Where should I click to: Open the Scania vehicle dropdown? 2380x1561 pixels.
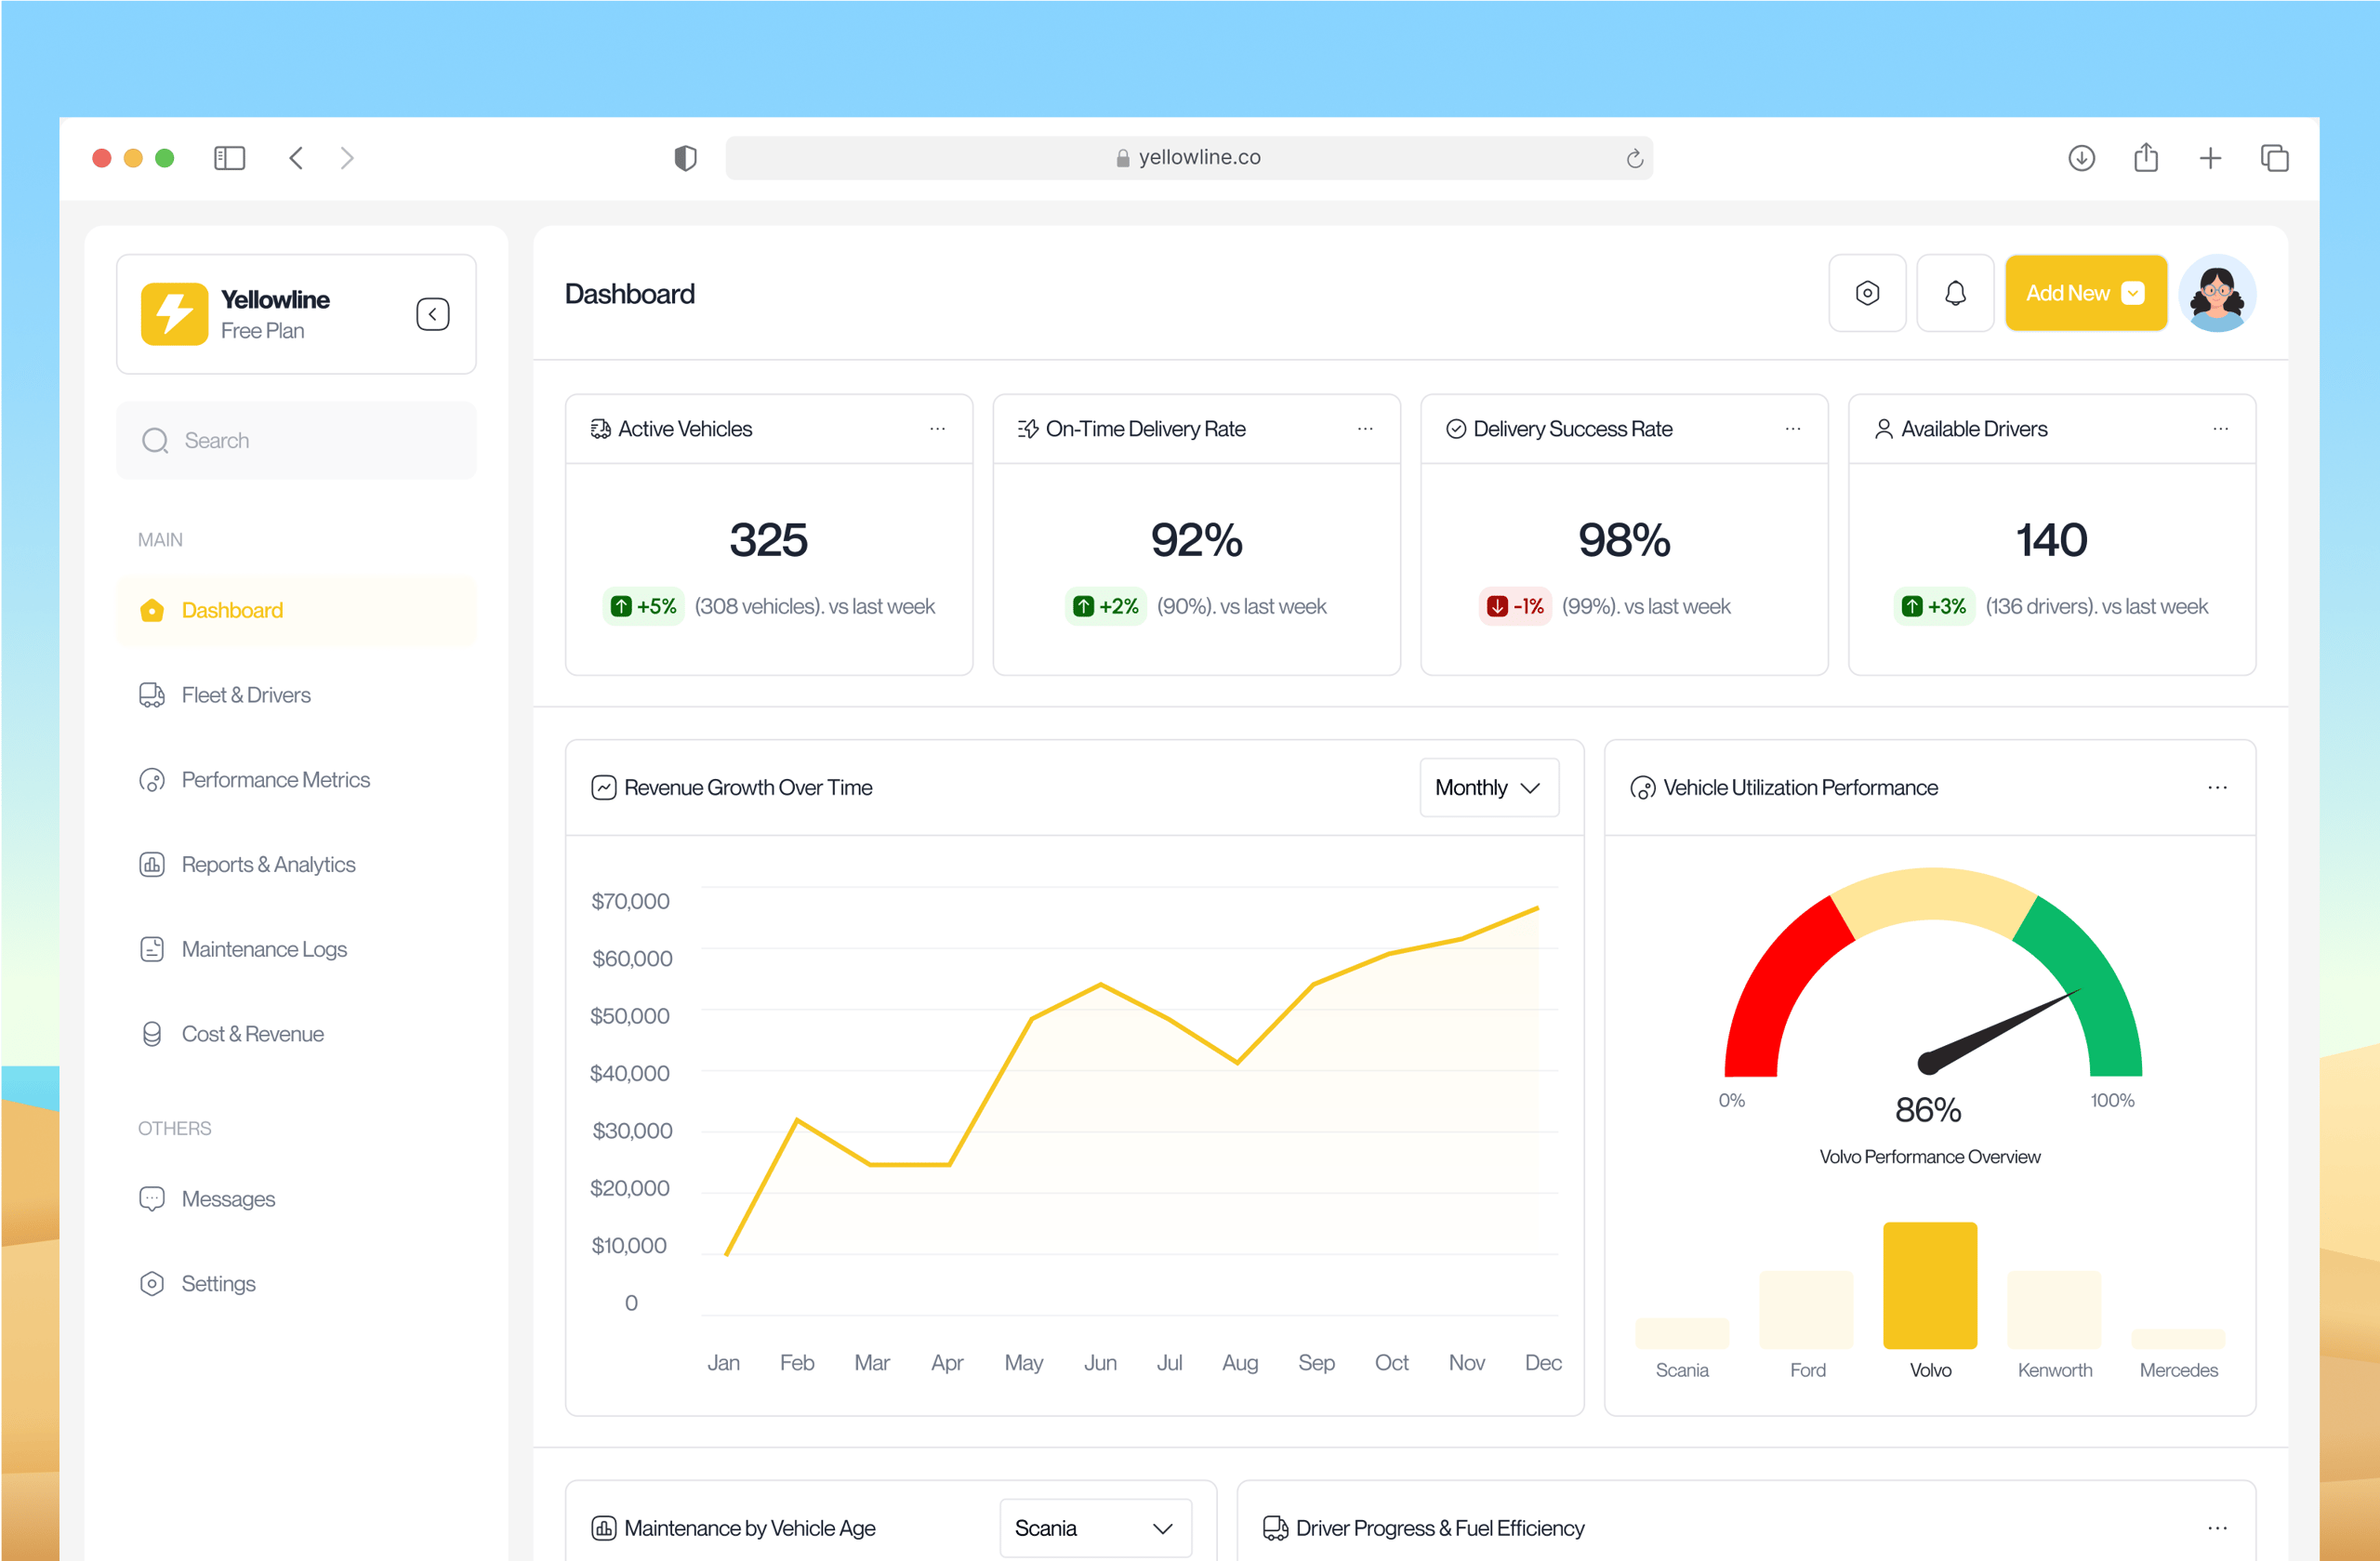(1095, 1528)
